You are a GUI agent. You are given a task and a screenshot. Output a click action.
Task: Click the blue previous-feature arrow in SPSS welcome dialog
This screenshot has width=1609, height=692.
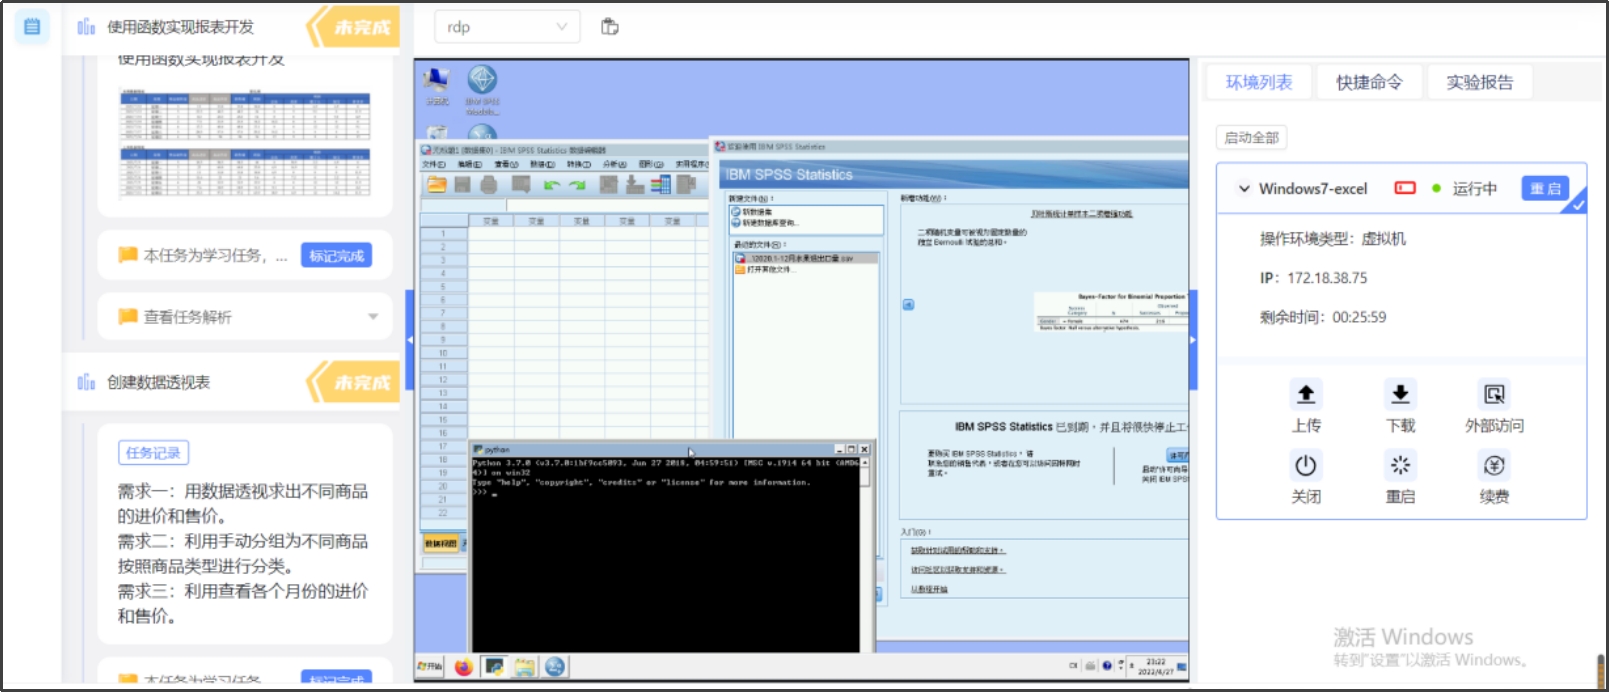click(908, 305)
